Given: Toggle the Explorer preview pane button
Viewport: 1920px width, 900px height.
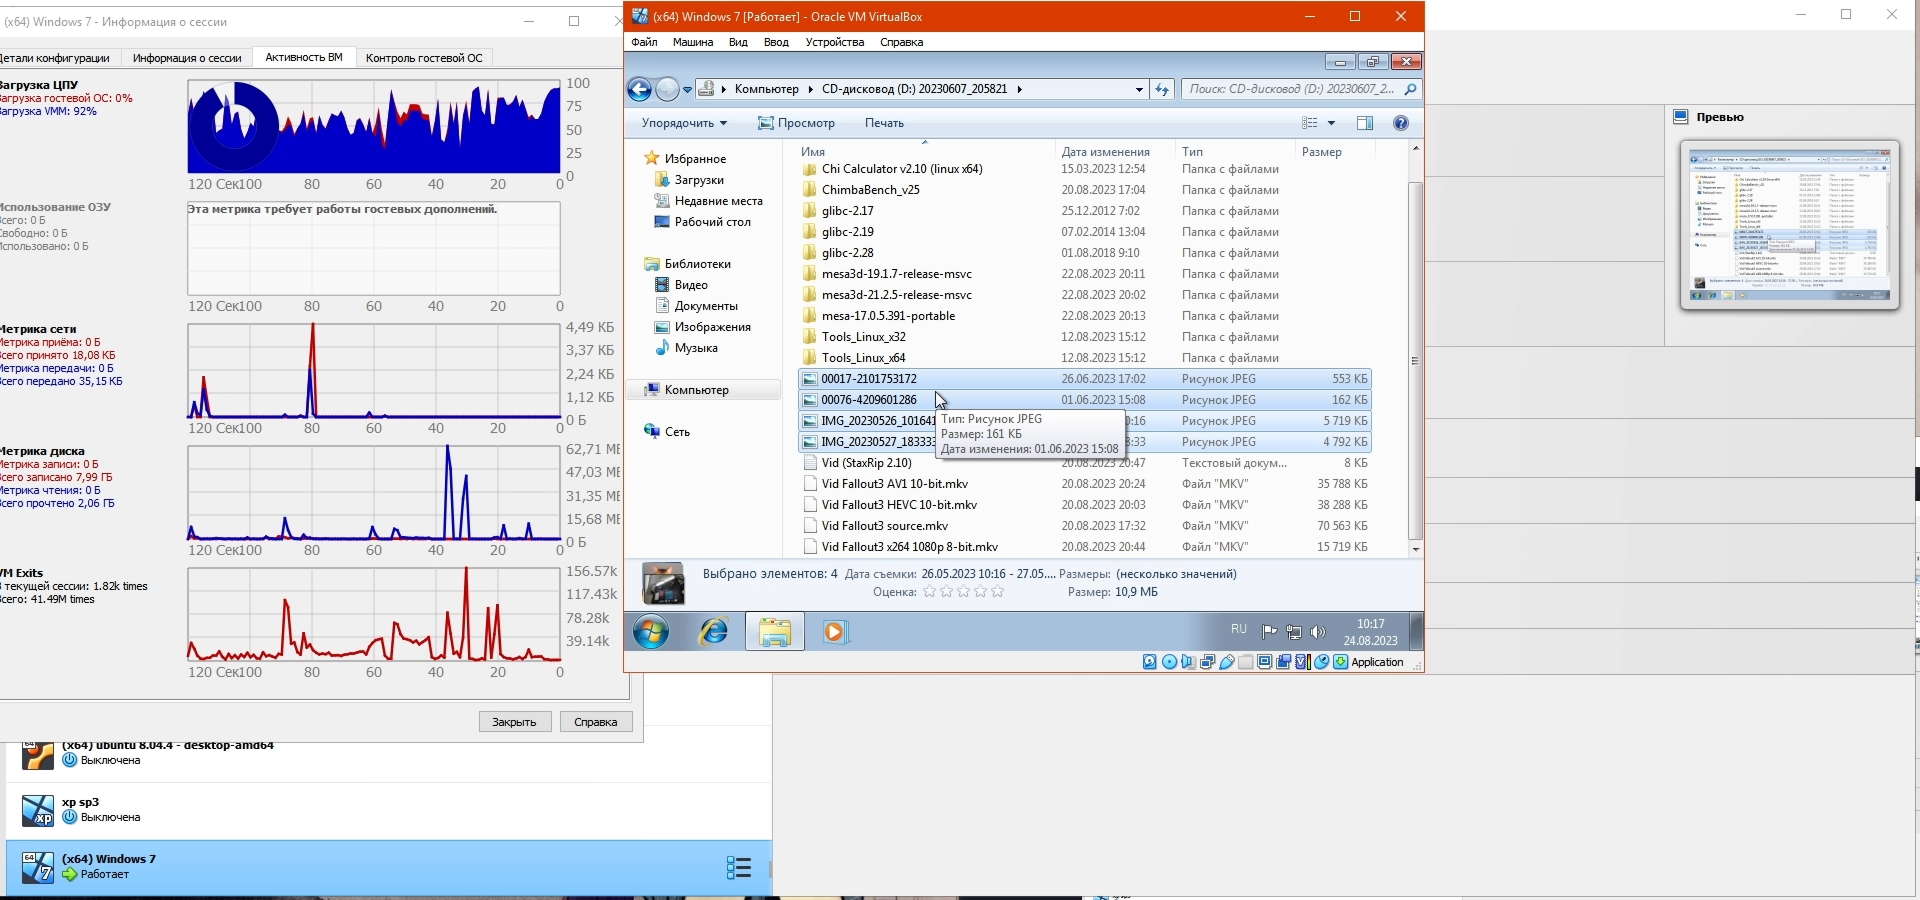Looking at the screenshot, I should [x=1365, y=123].
